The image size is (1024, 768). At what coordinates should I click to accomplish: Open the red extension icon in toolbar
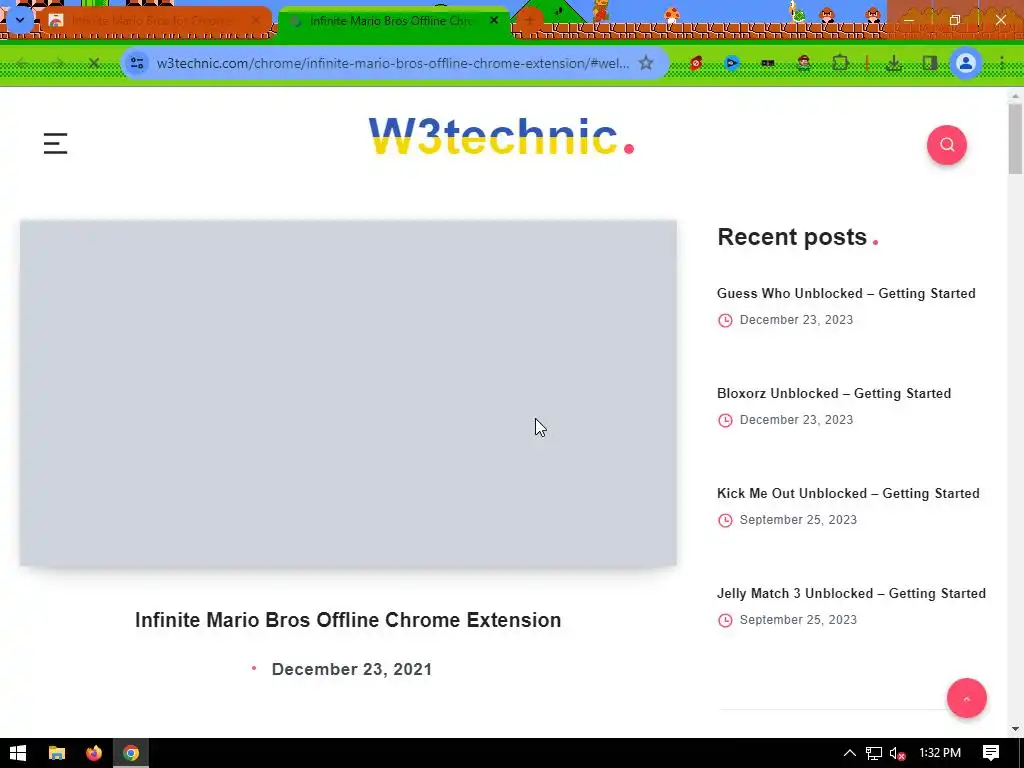(696, 63)
